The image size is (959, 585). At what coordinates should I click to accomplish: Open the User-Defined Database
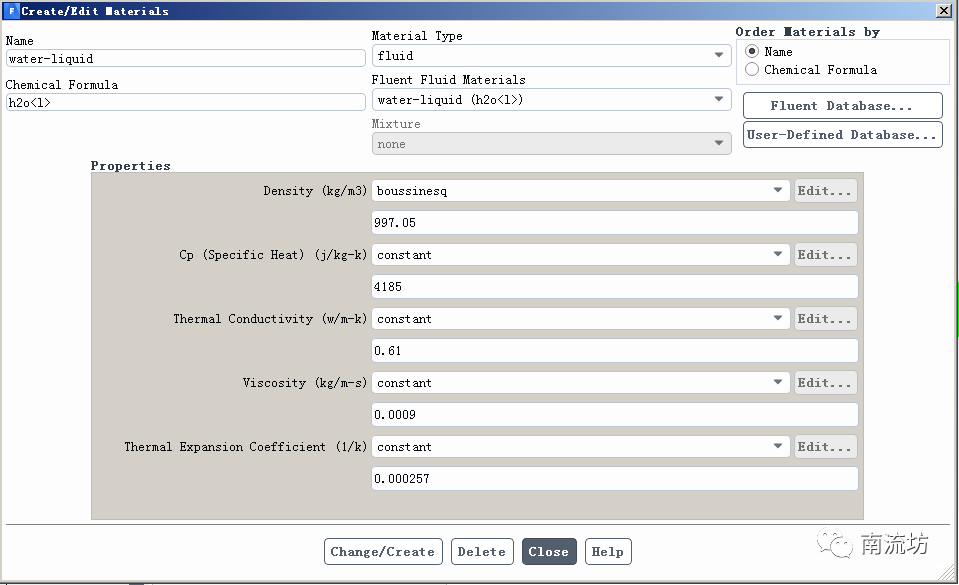click(x=842, y=135)
